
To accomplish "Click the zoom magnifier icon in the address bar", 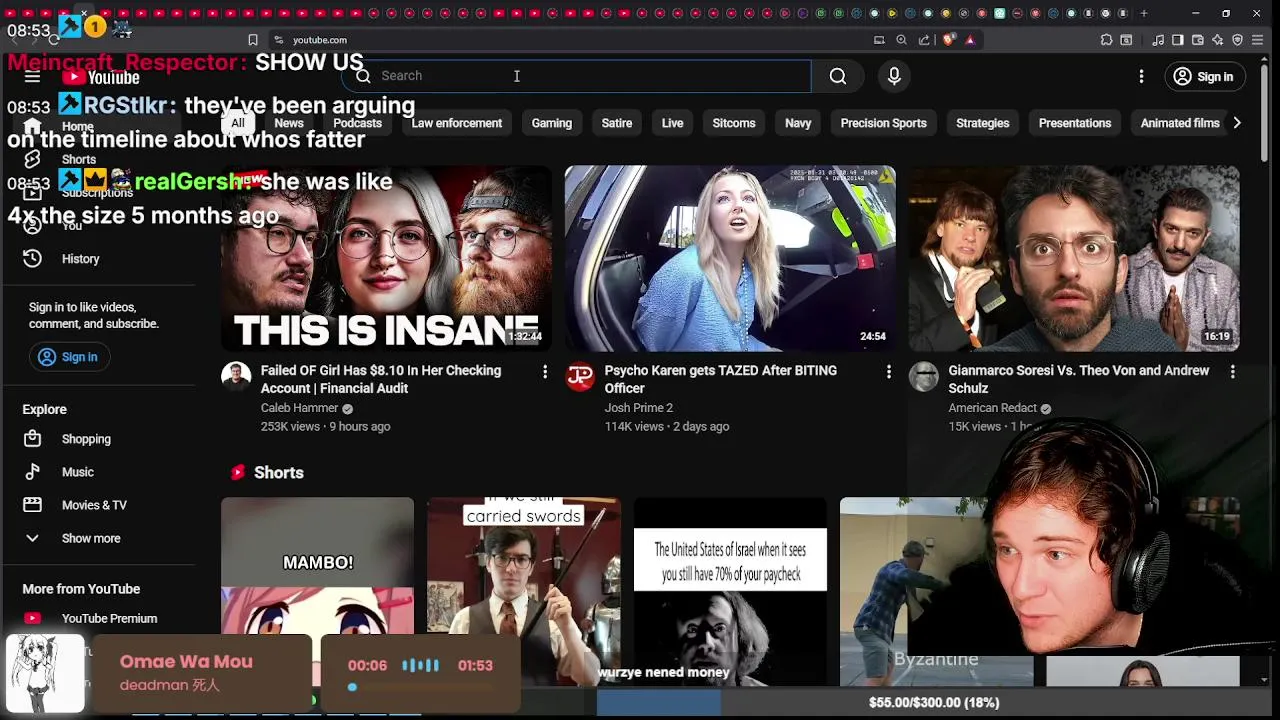I will [901, 40].
